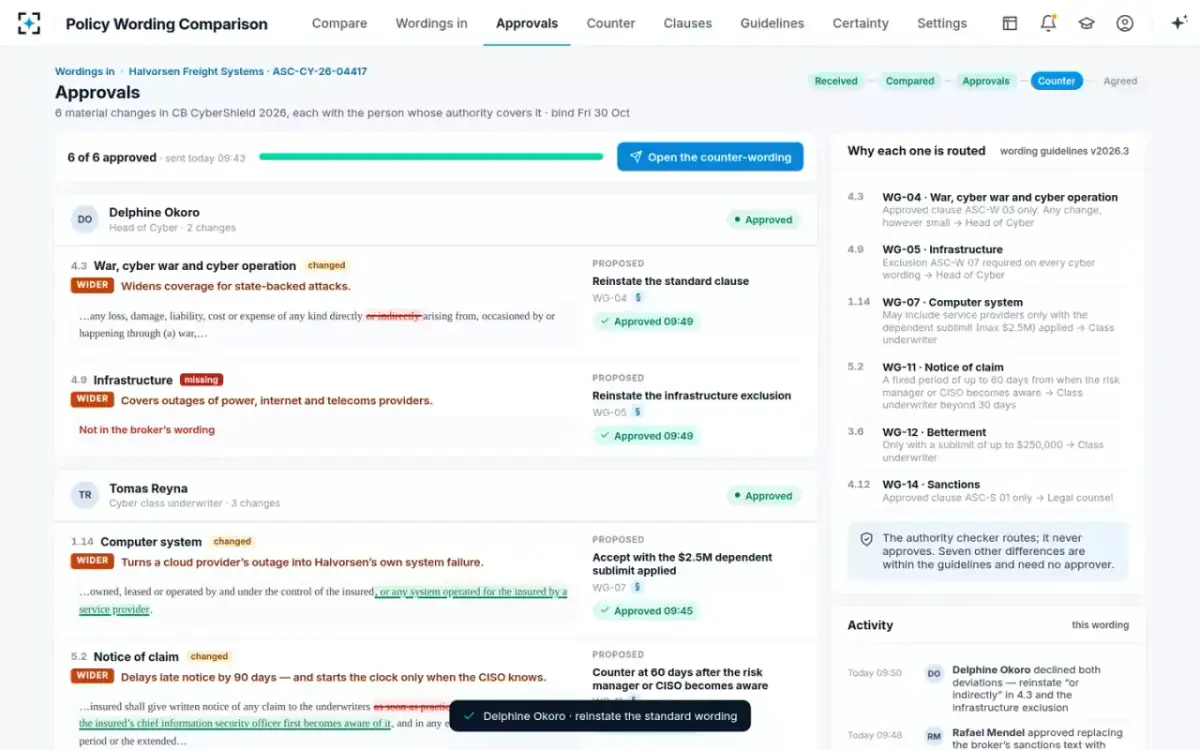Image resolution: width=1200 pixels, height=750 pixels.
Task: Open the Guidelines tab
Action: click(772, 23)
